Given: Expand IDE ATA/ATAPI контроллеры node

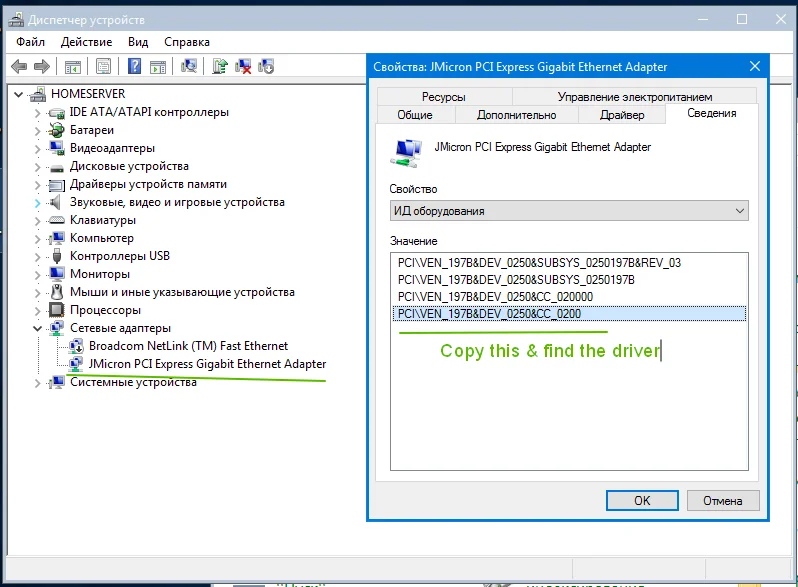Looking at the screenshot, I should click(x=37, y=113).
